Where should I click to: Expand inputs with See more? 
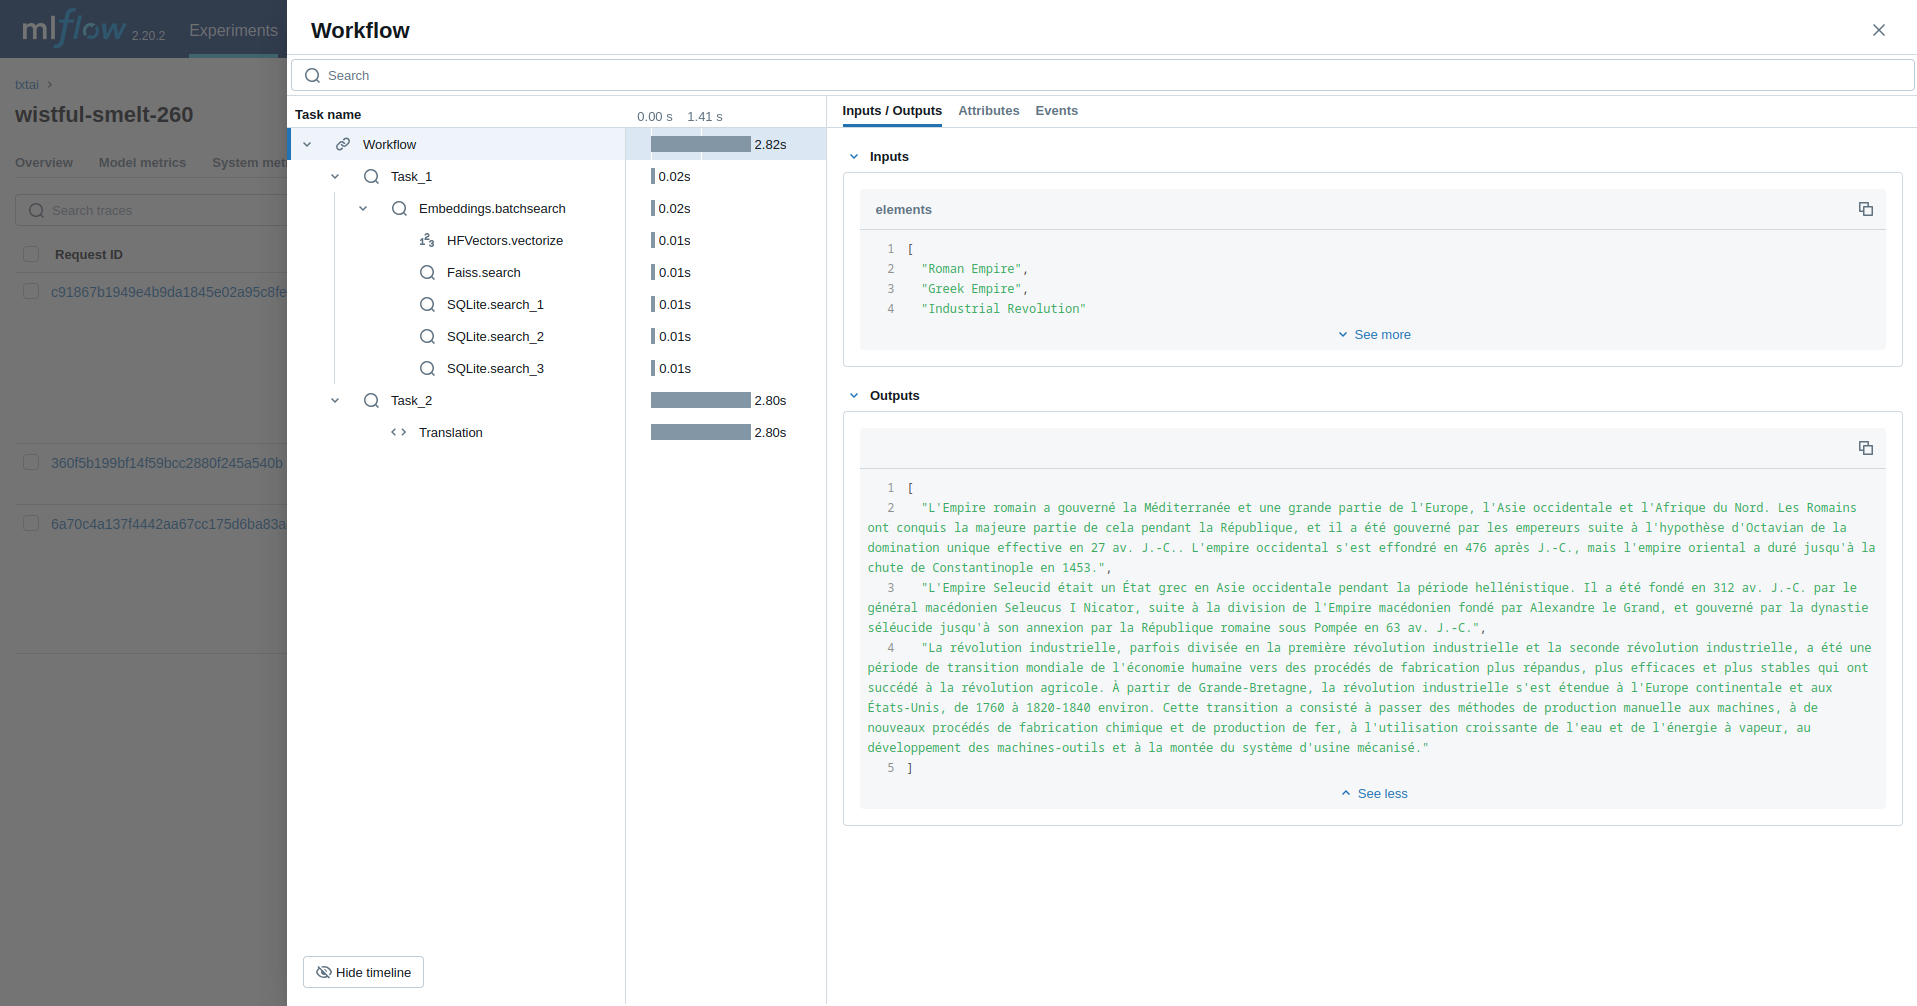click(x=1374, y=335)
